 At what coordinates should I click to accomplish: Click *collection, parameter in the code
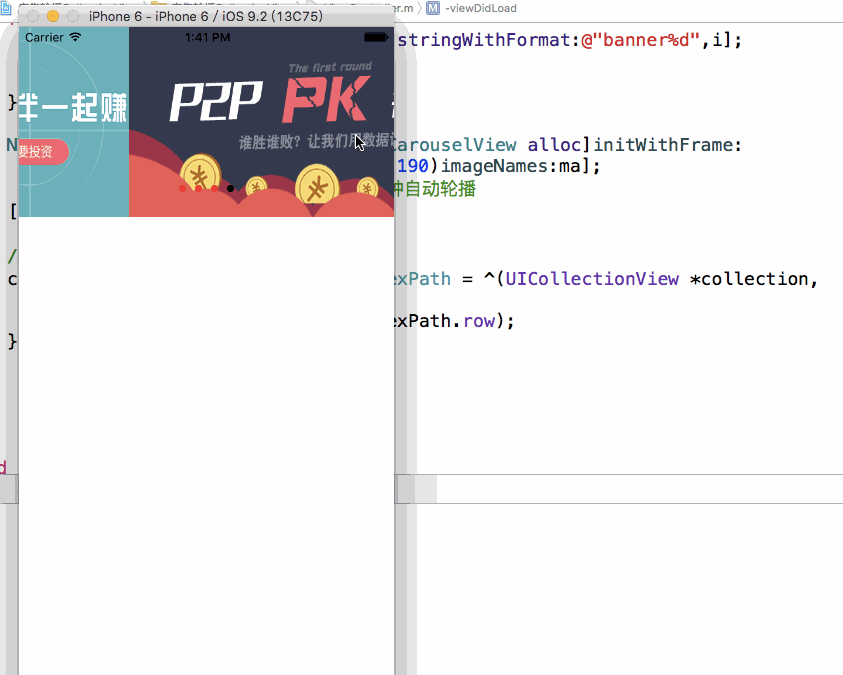tap(754, 279)
